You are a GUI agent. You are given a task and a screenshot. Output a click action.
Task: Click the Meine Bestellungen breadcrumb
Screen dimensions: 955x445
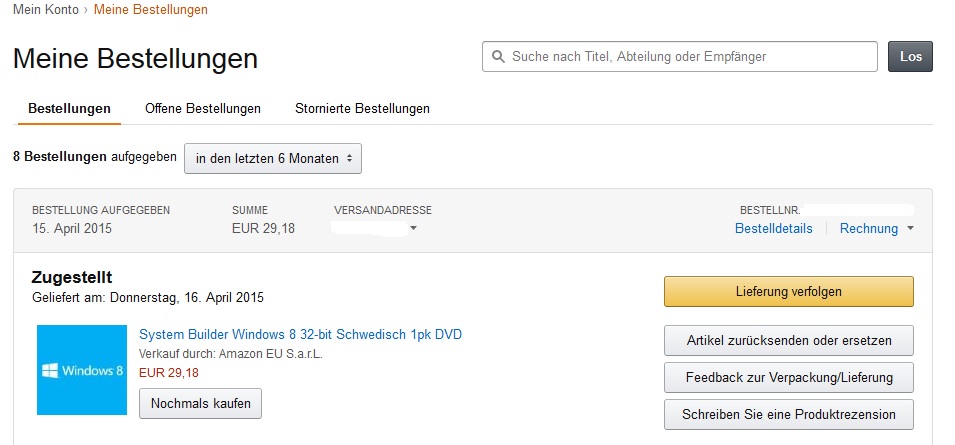151,10
